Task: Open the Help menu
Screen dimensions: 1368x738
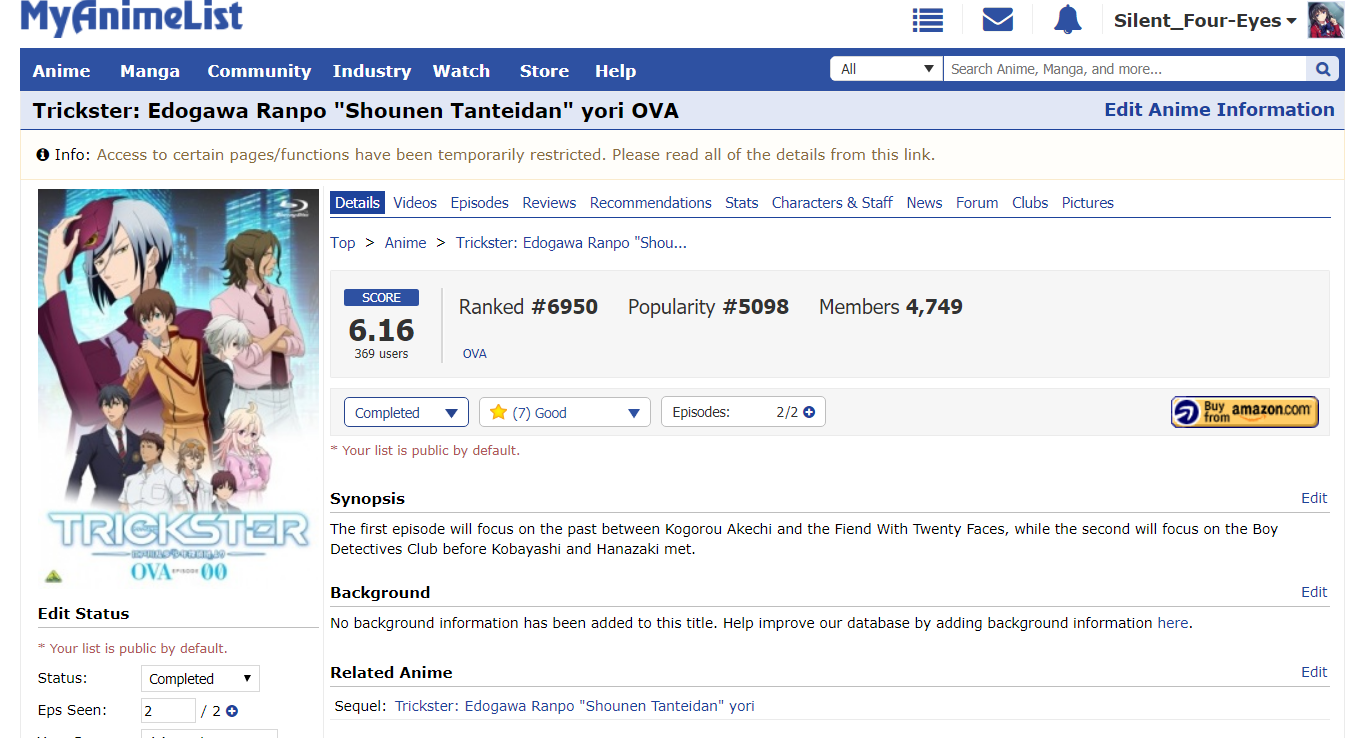Action: point(615,71)
